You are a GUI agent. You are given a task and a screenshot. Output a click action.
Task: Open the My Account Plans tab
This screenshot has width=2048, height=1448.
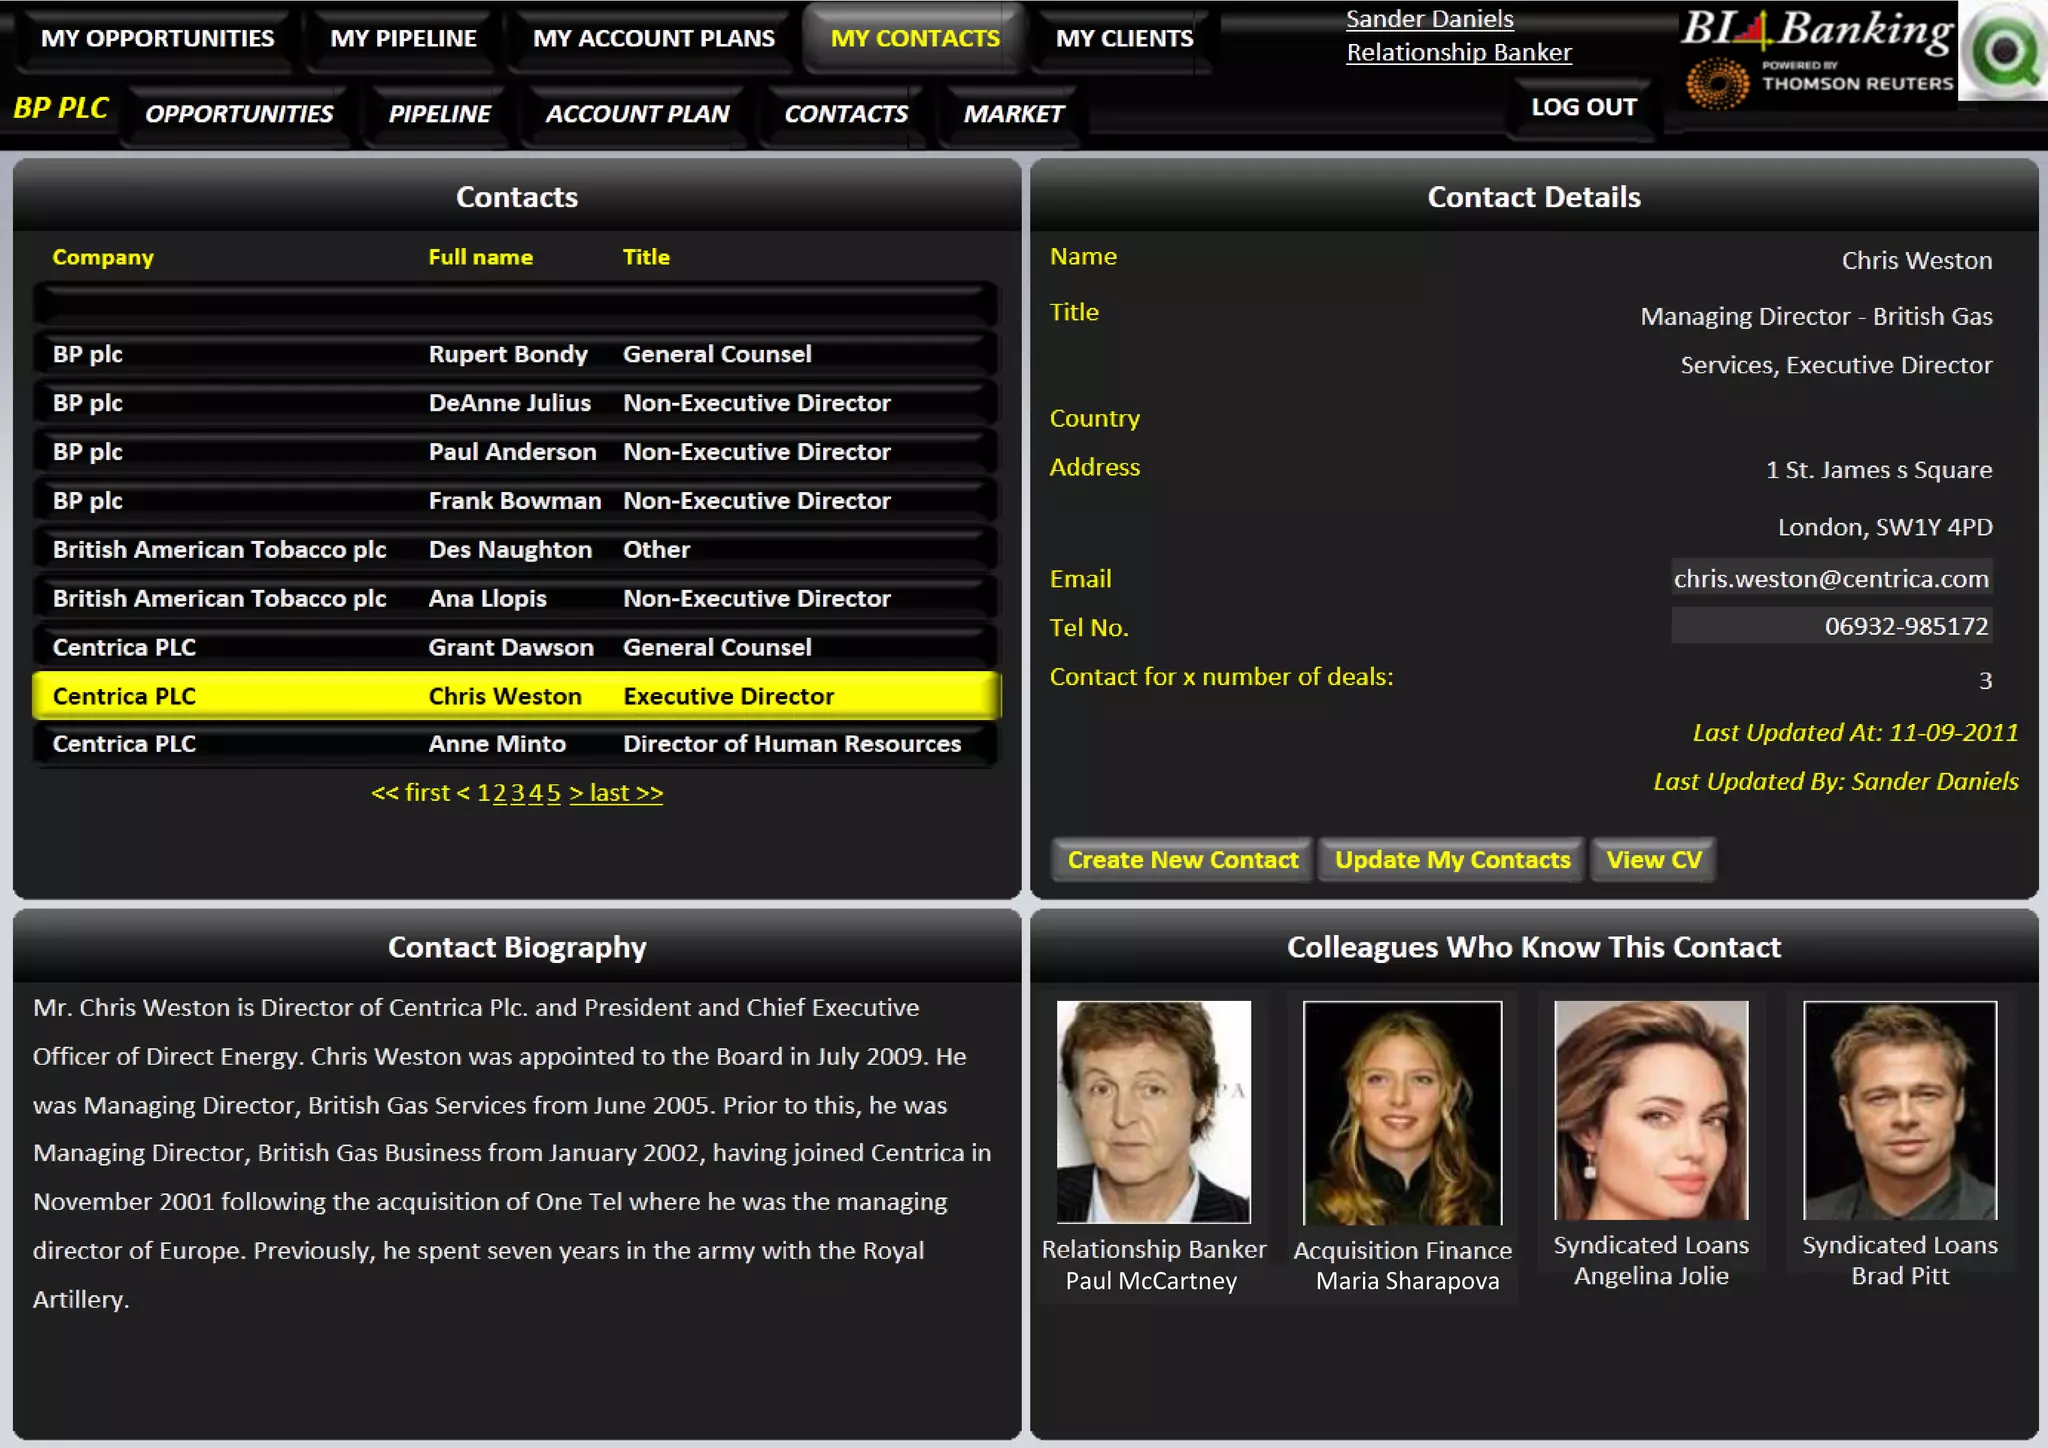[653, 38]
